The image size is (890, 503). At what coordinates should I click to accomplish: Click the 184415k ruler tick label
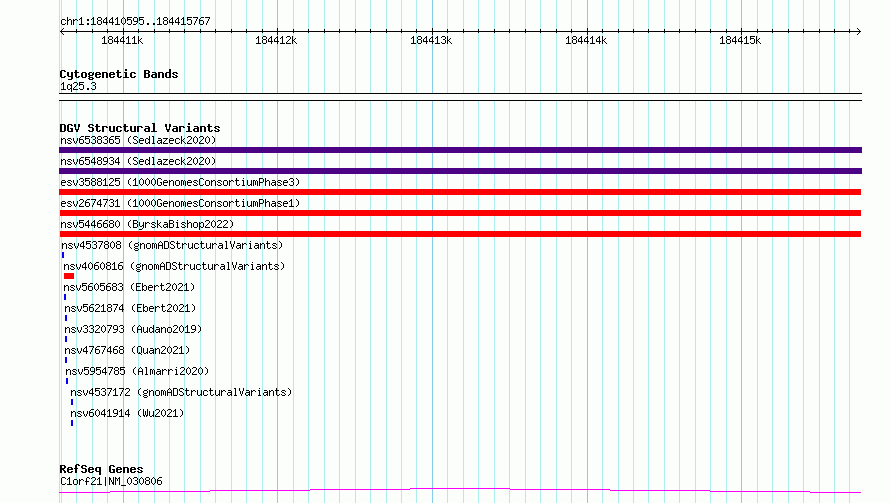coord(740,40)
